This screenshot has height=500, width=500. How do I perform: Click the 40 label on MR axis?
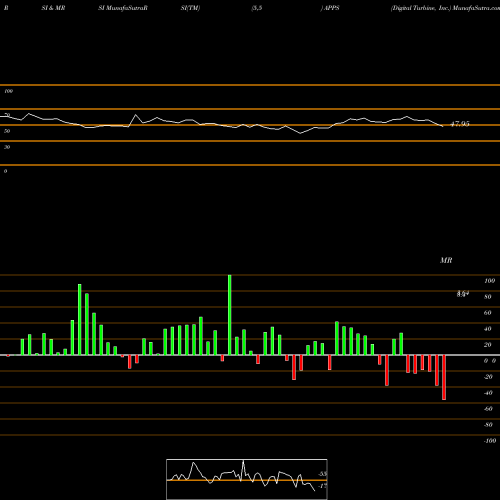[488, 329]
